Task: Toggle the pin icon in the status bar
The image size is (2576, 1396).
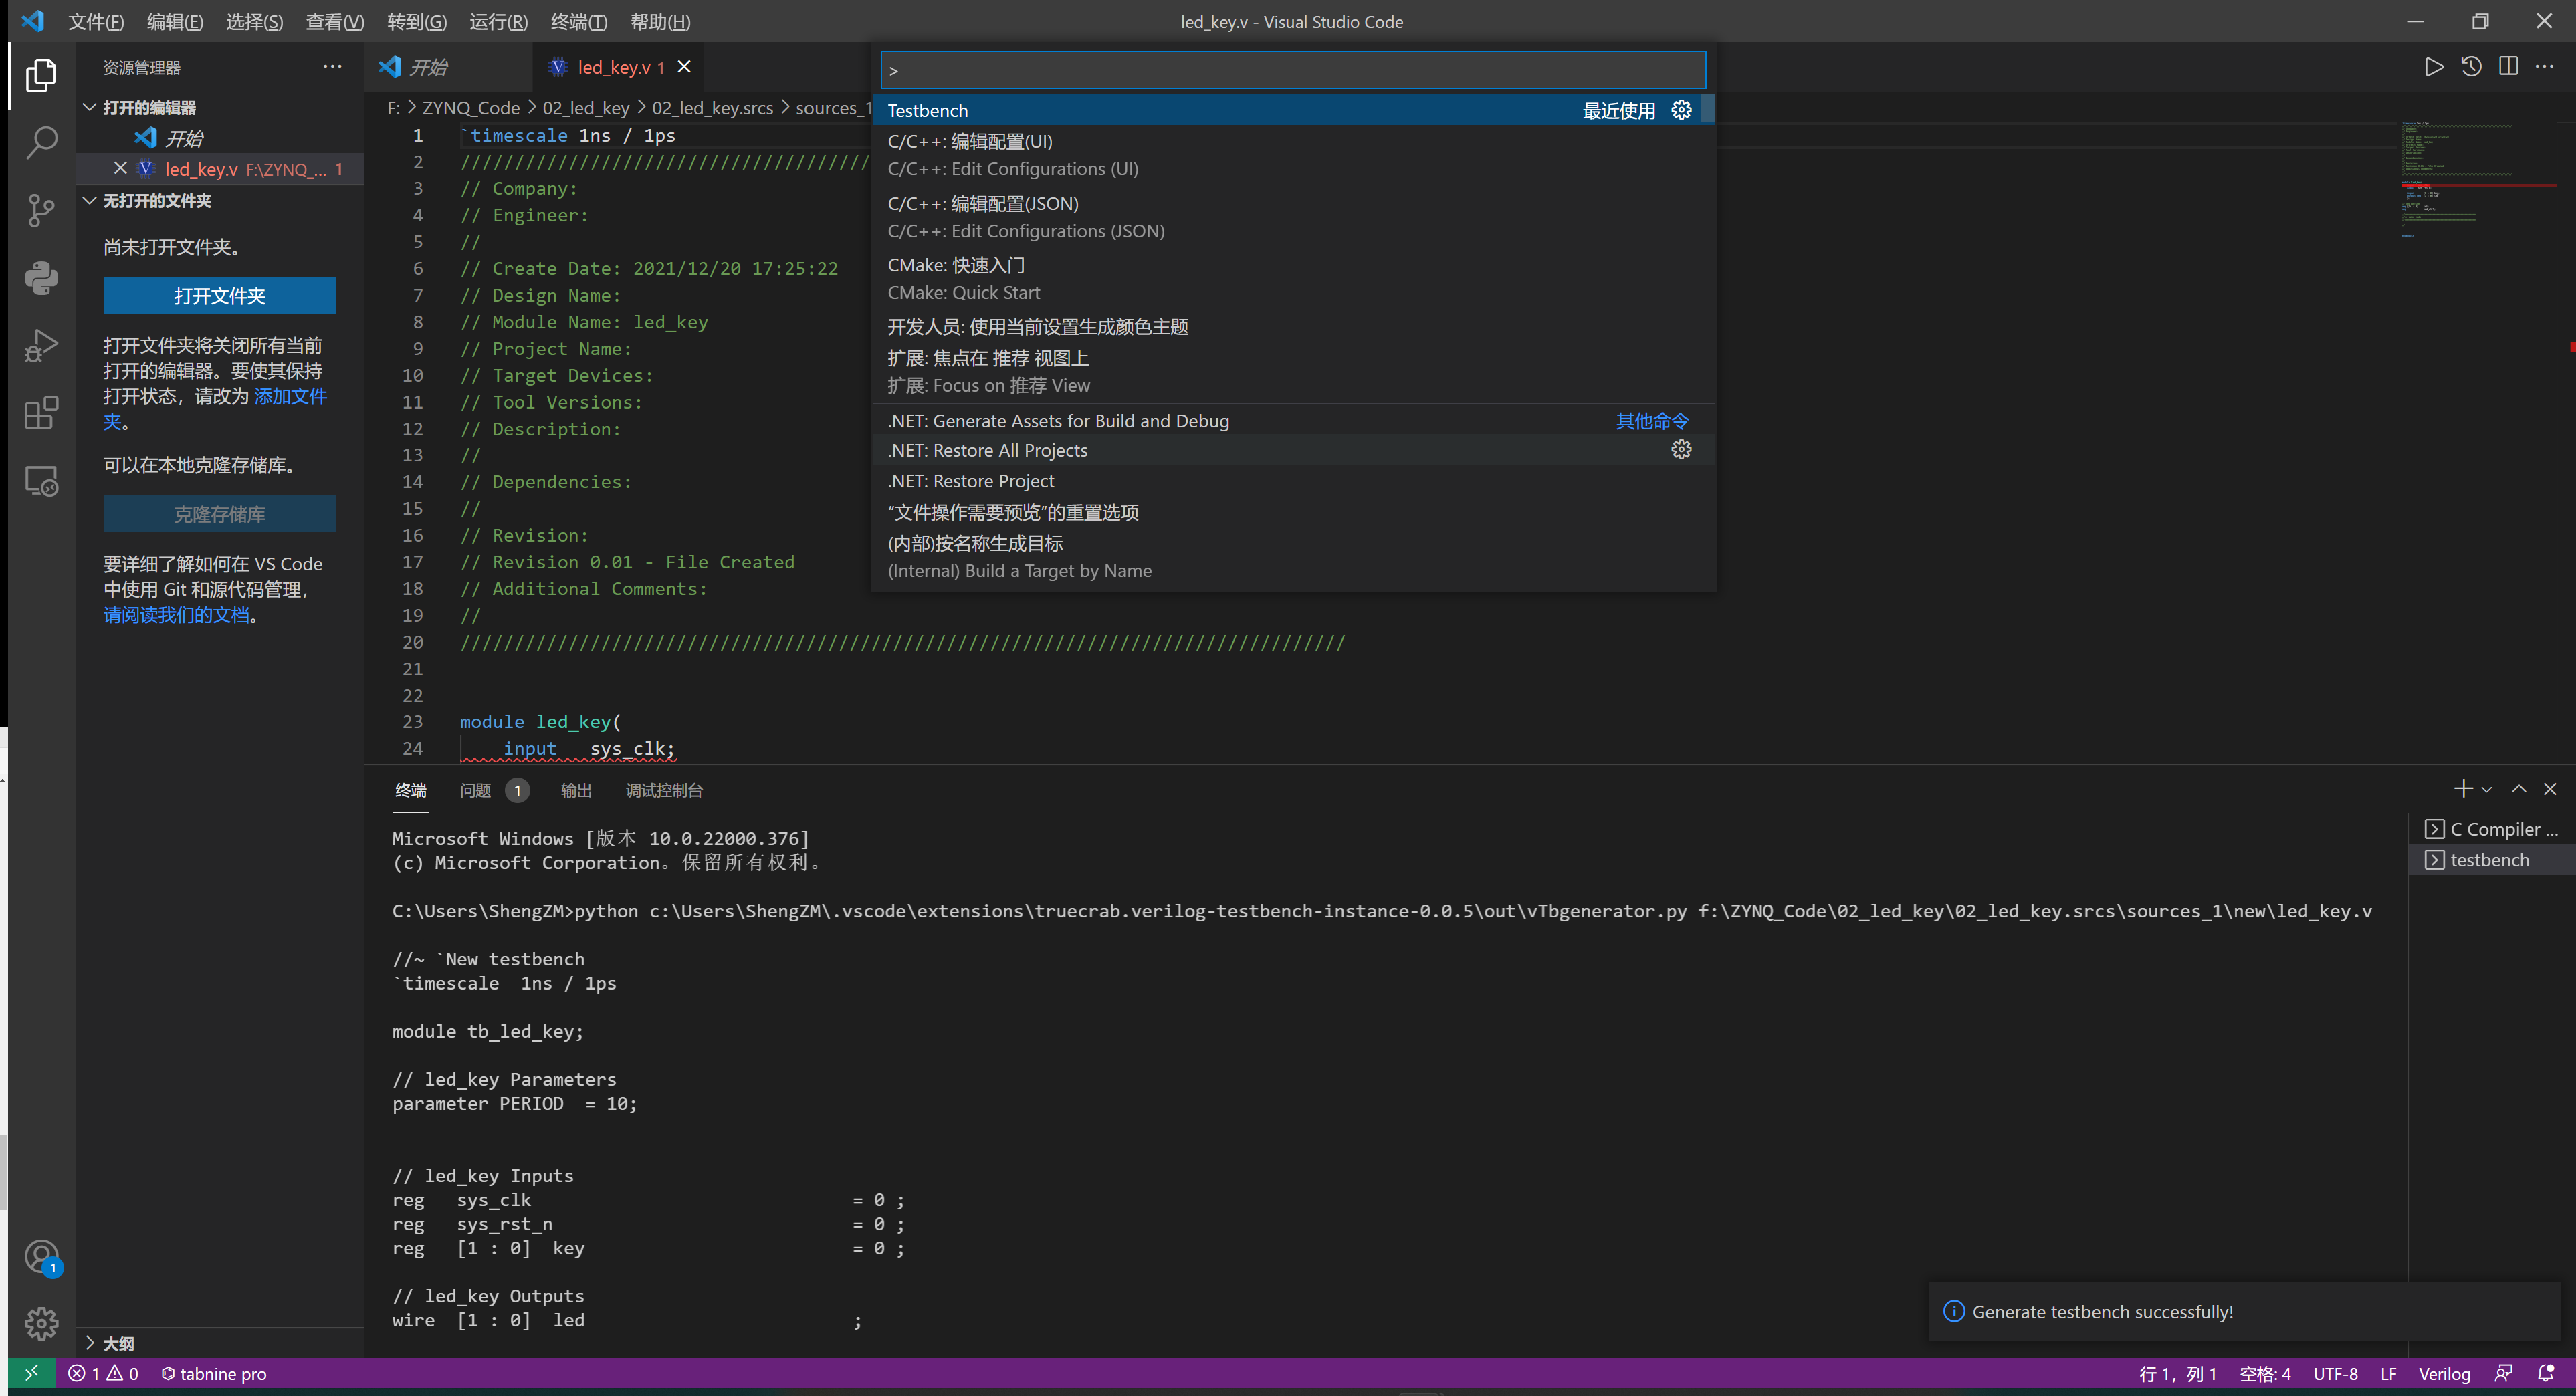Action: 2506,1373
